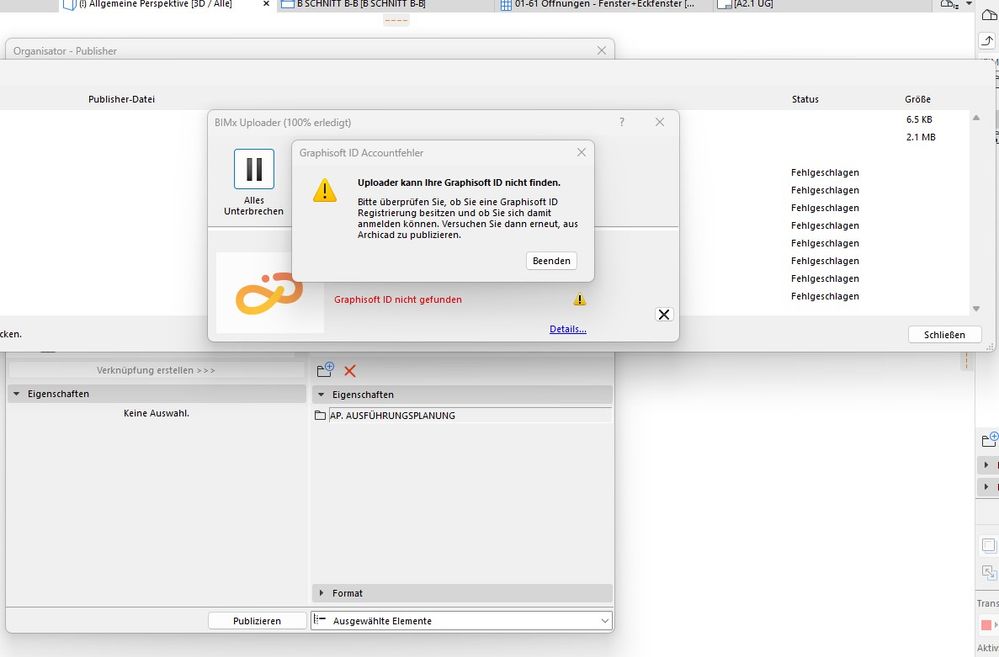Click the red delete X icon in the Organisator
Image resolution: width=999 pixels, height=657 pixels.
(x=350, y=371)
